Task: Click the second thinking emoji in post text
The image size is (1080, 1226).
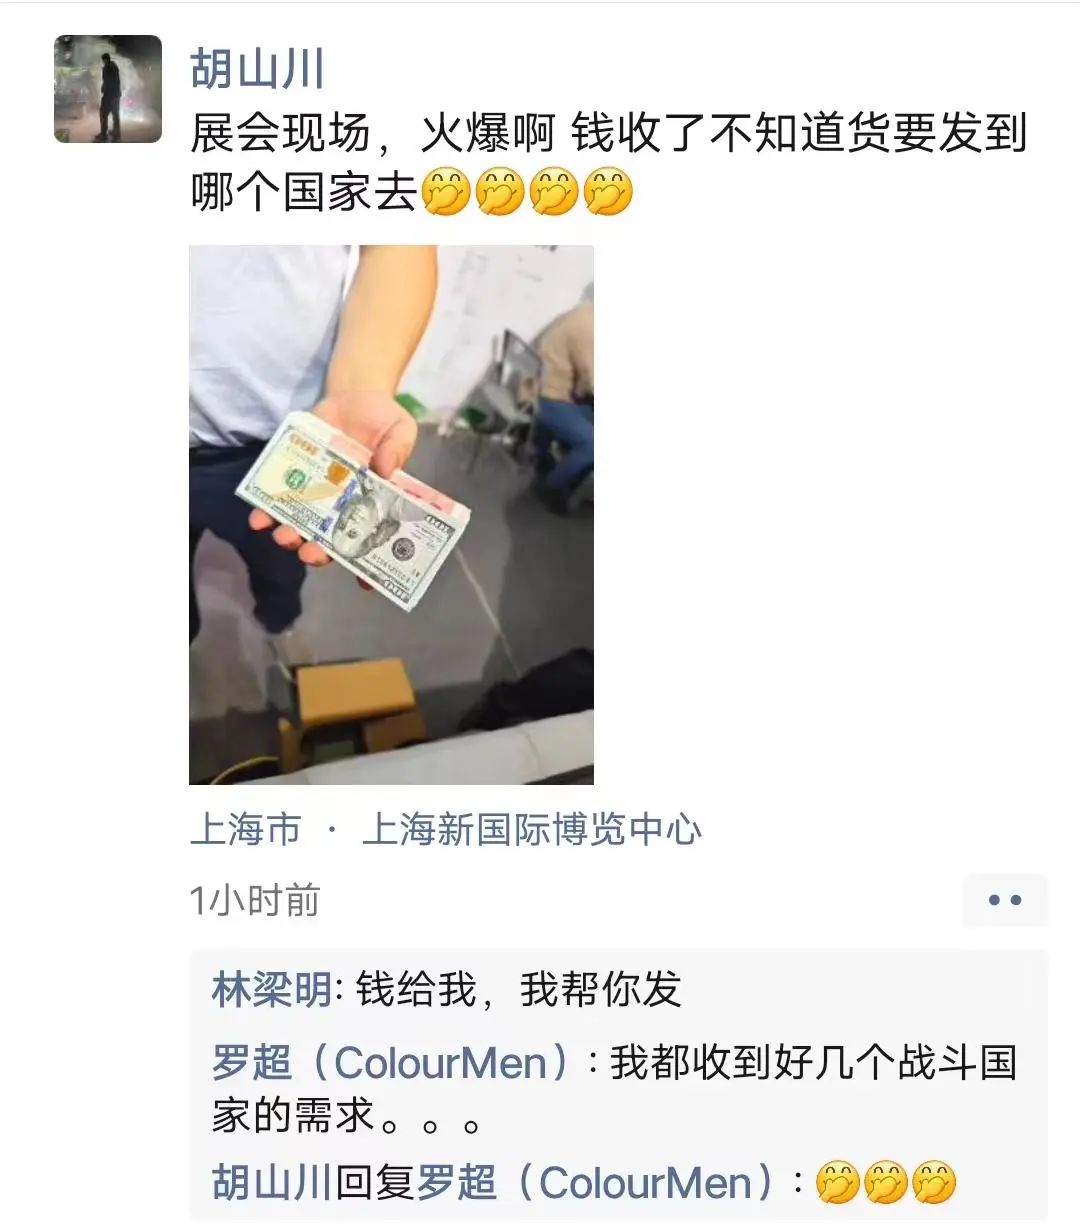Action: [x=500, y=192]
